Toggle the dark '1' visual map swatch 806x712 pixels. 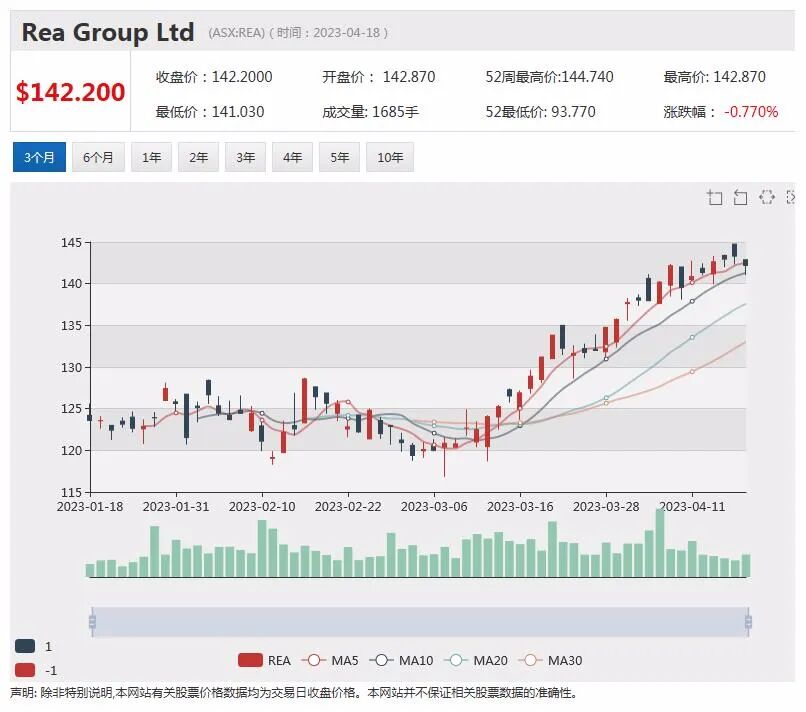(25, 646)
